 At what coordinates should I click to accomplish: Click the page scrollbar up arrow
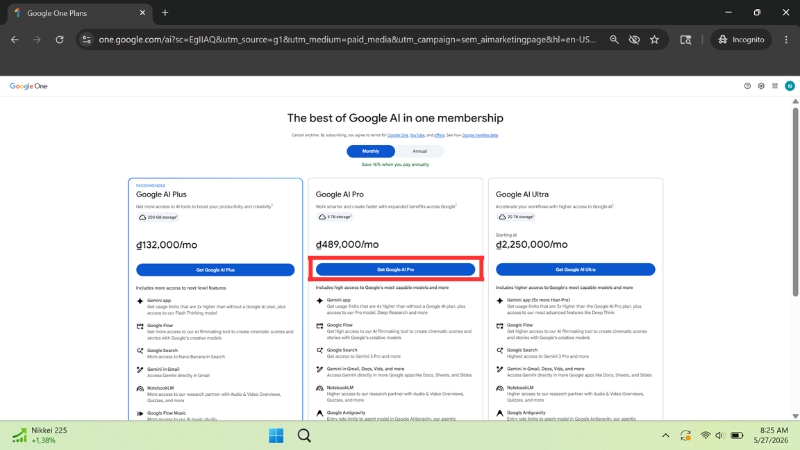coord(795,101)
